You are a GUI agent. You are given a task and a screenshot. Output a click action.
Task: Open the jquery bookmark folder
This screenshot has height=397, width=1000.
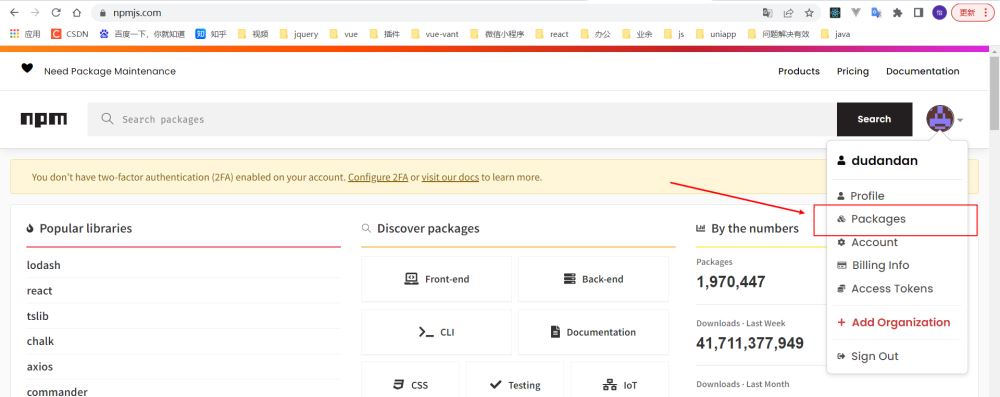298,34
